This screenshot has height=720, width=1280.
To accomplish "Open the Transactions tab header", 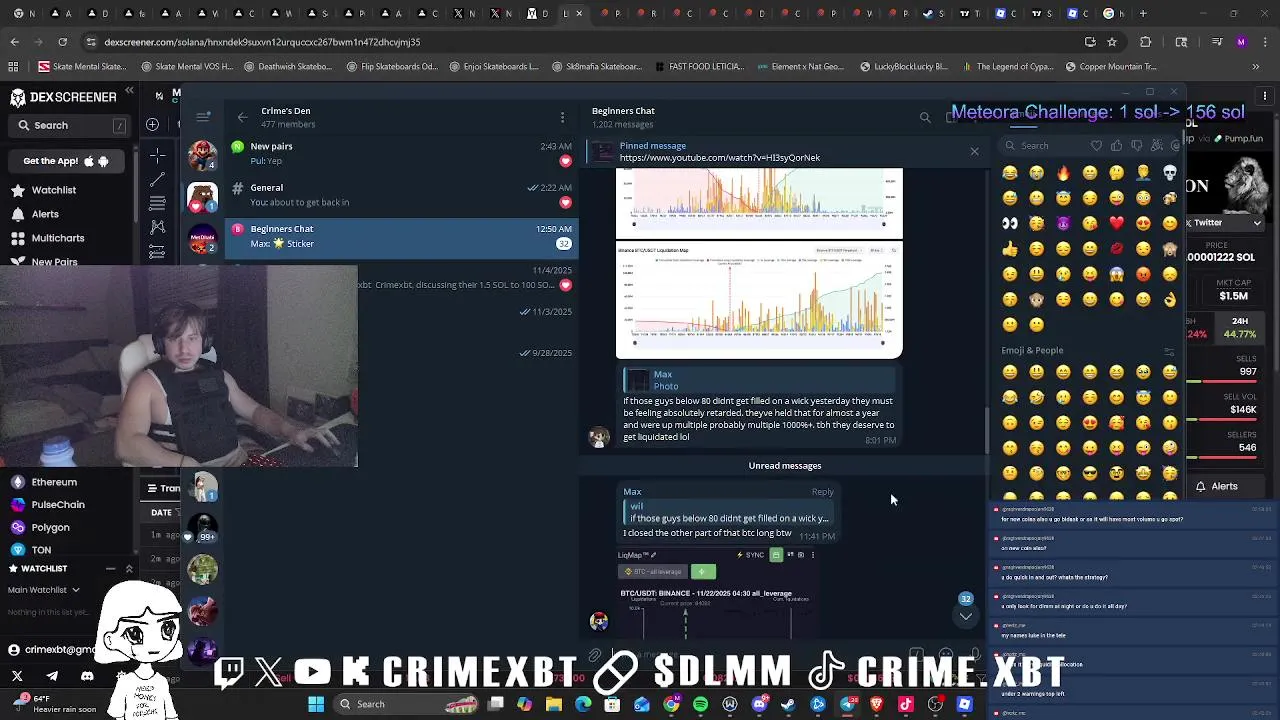I will pos(164,488).
